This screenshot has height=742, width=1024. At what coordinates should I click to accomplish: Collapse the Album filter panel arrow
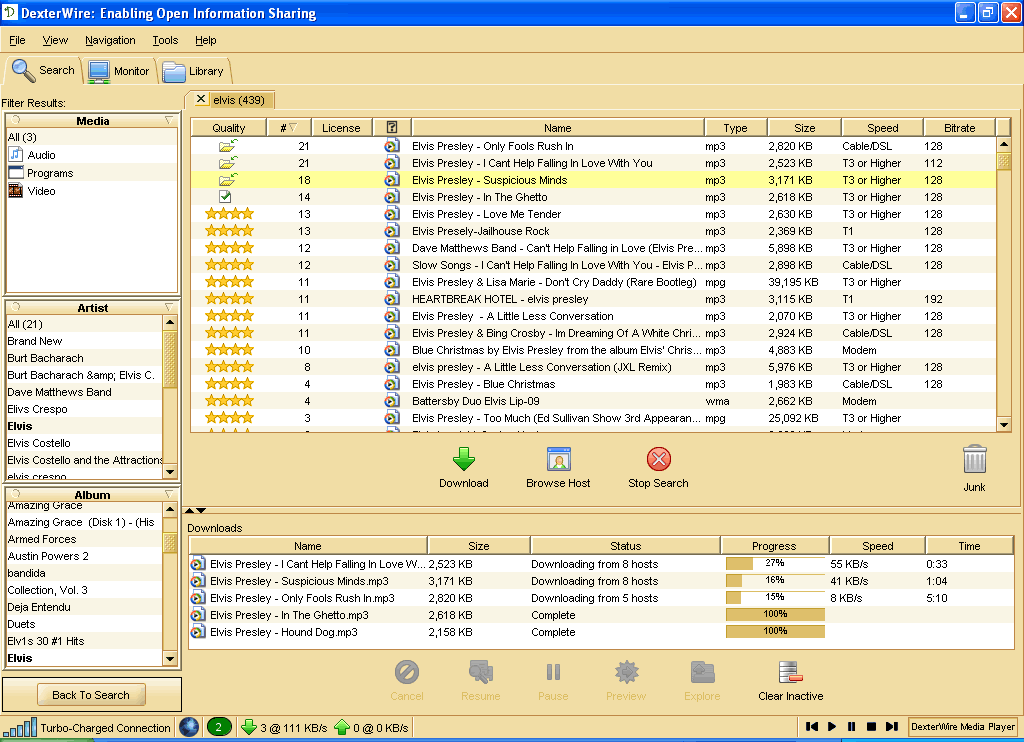point(169,494)
